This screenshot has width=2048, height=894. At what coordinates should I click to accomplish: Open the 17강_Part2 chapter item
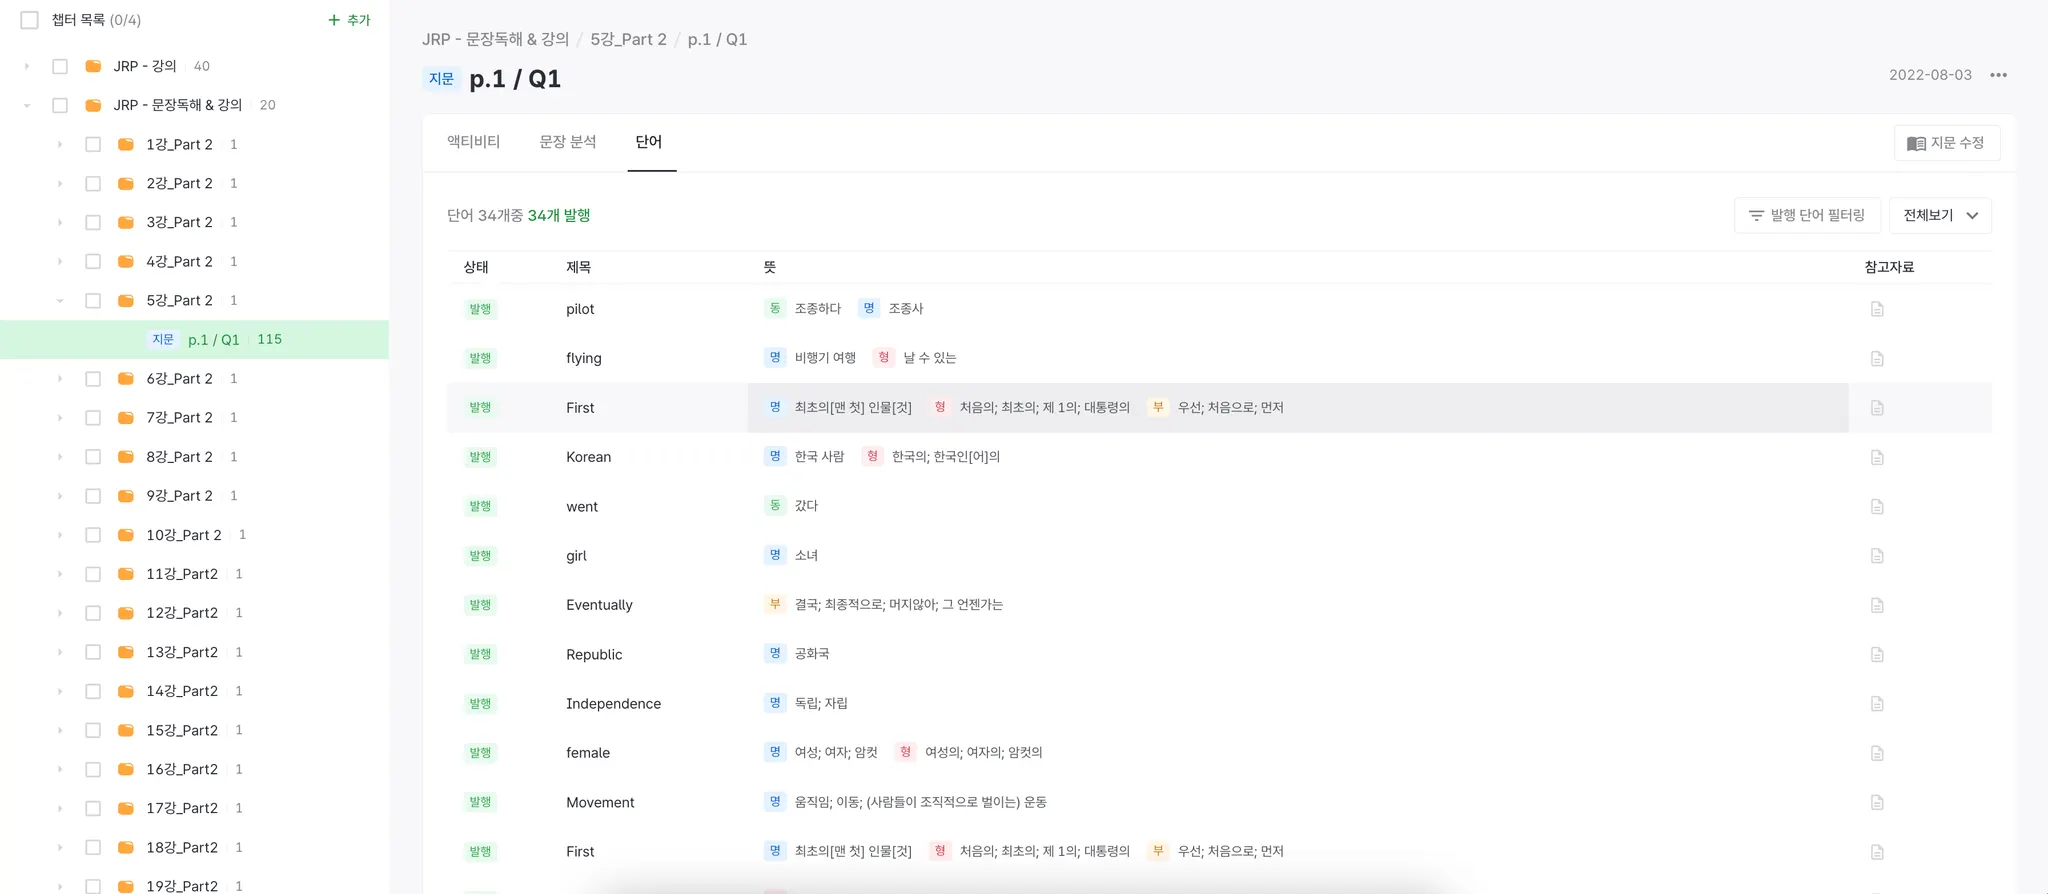[182, 808]
